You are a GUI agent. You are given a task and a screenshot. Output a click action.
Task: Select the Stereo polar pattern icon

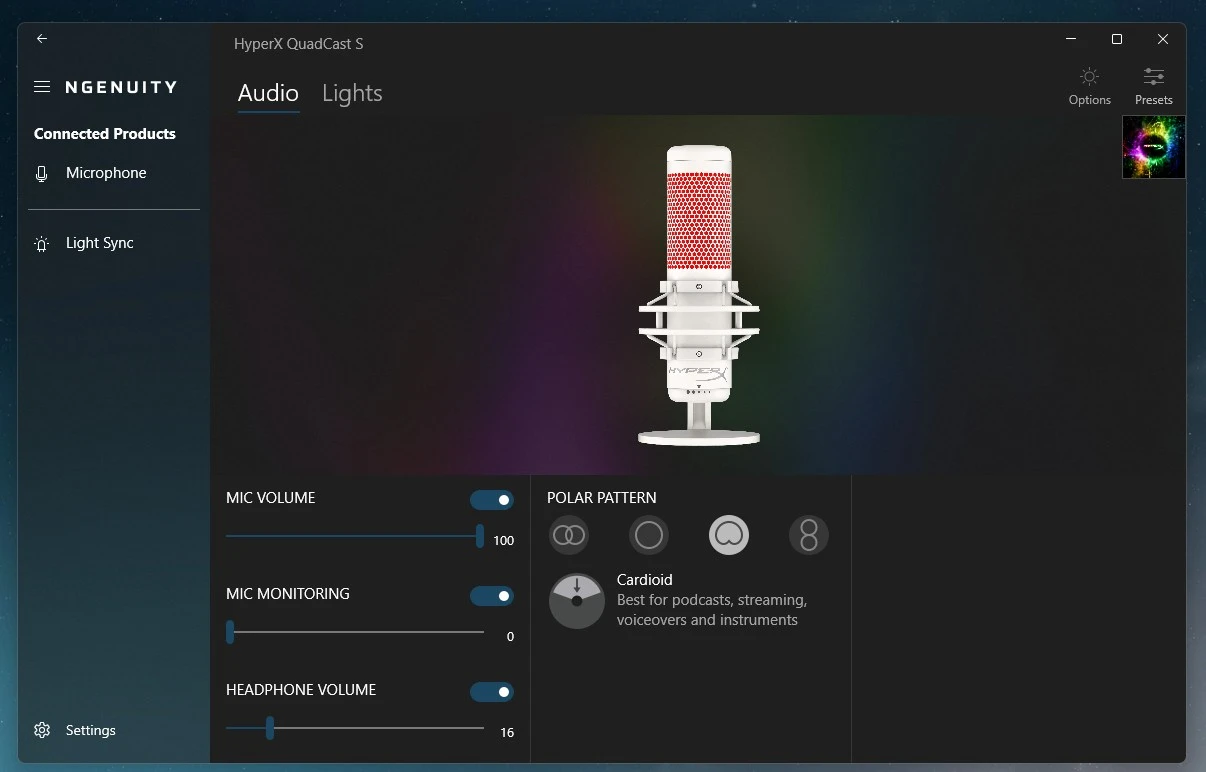(569, 535)
